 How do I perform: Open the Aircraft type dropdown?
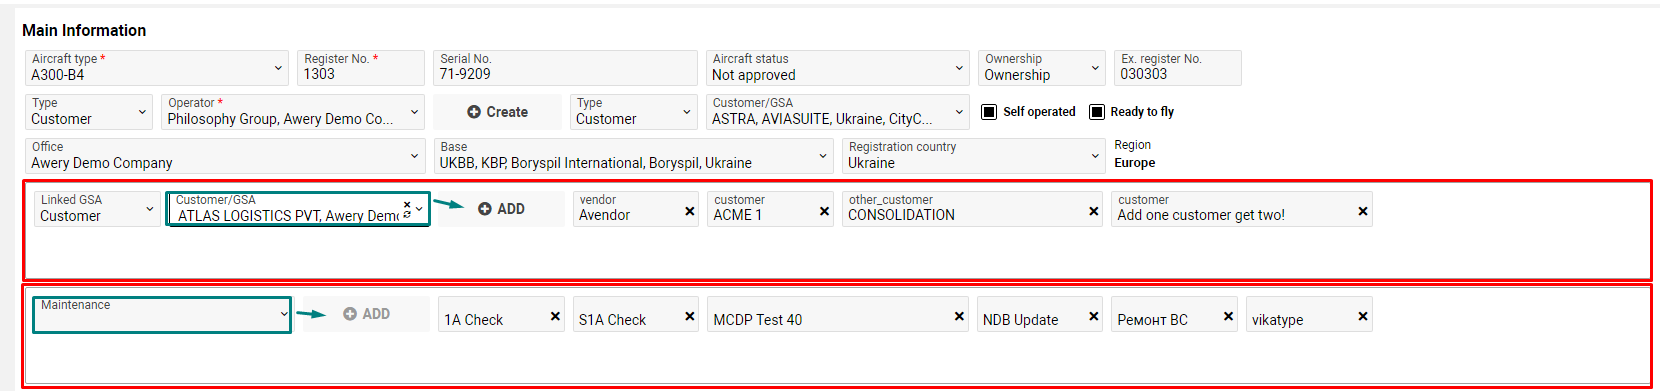(x=156, y=68)
